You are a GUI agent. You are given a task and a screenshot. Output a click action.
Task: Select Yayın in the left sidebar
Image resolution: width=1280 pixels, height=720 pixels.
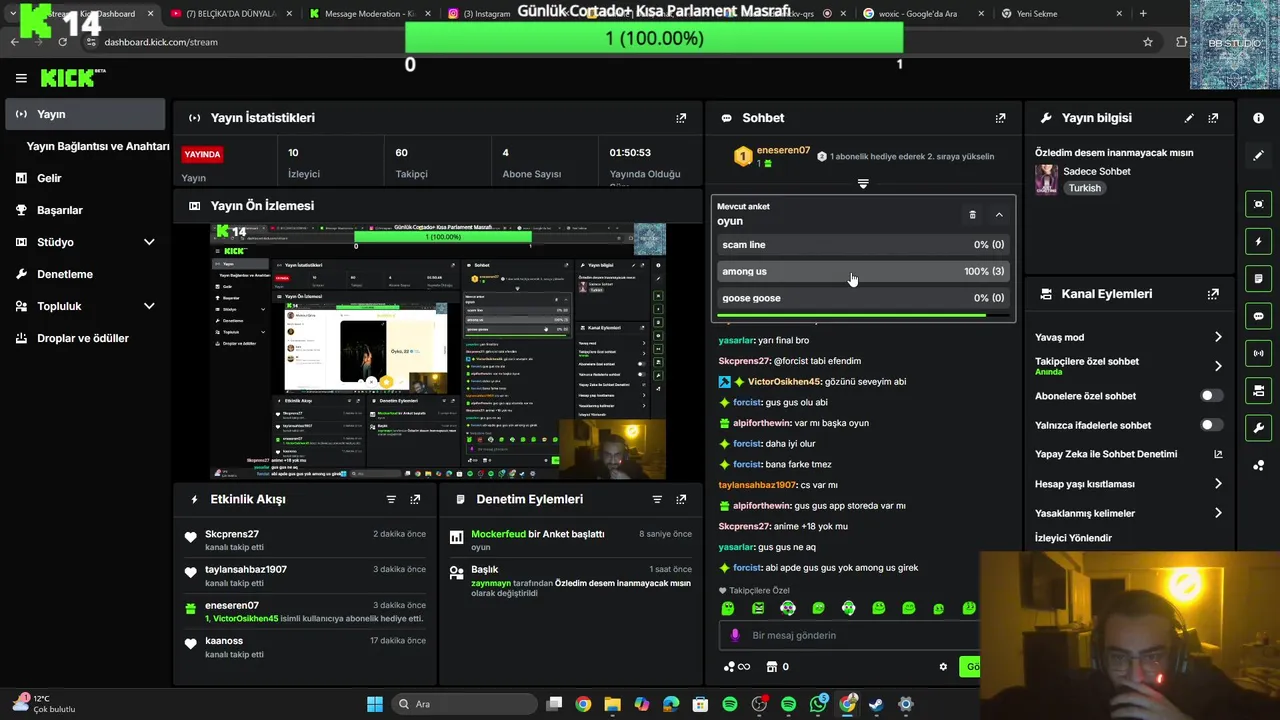pos(85,114)
